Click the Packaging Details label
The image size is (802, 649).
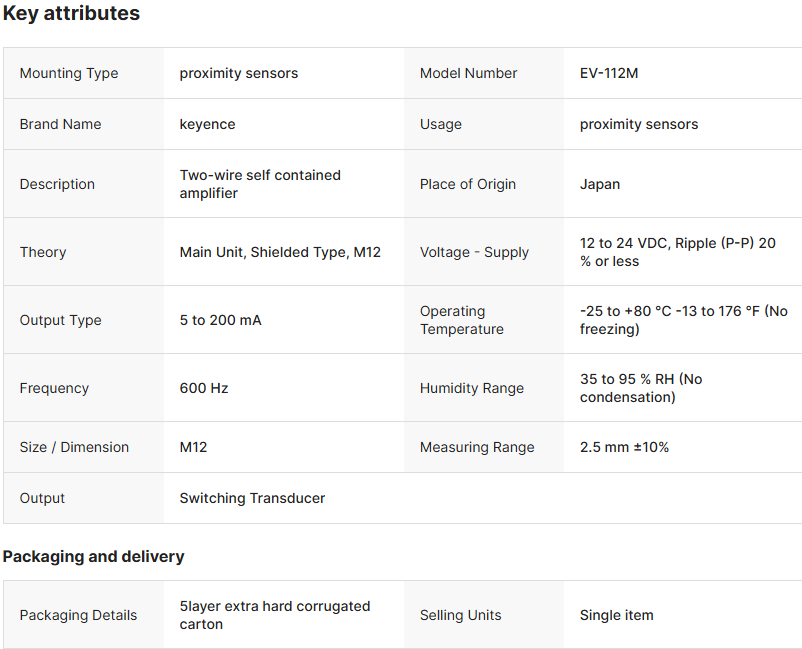pyautogui.click(x=78, y=615)
